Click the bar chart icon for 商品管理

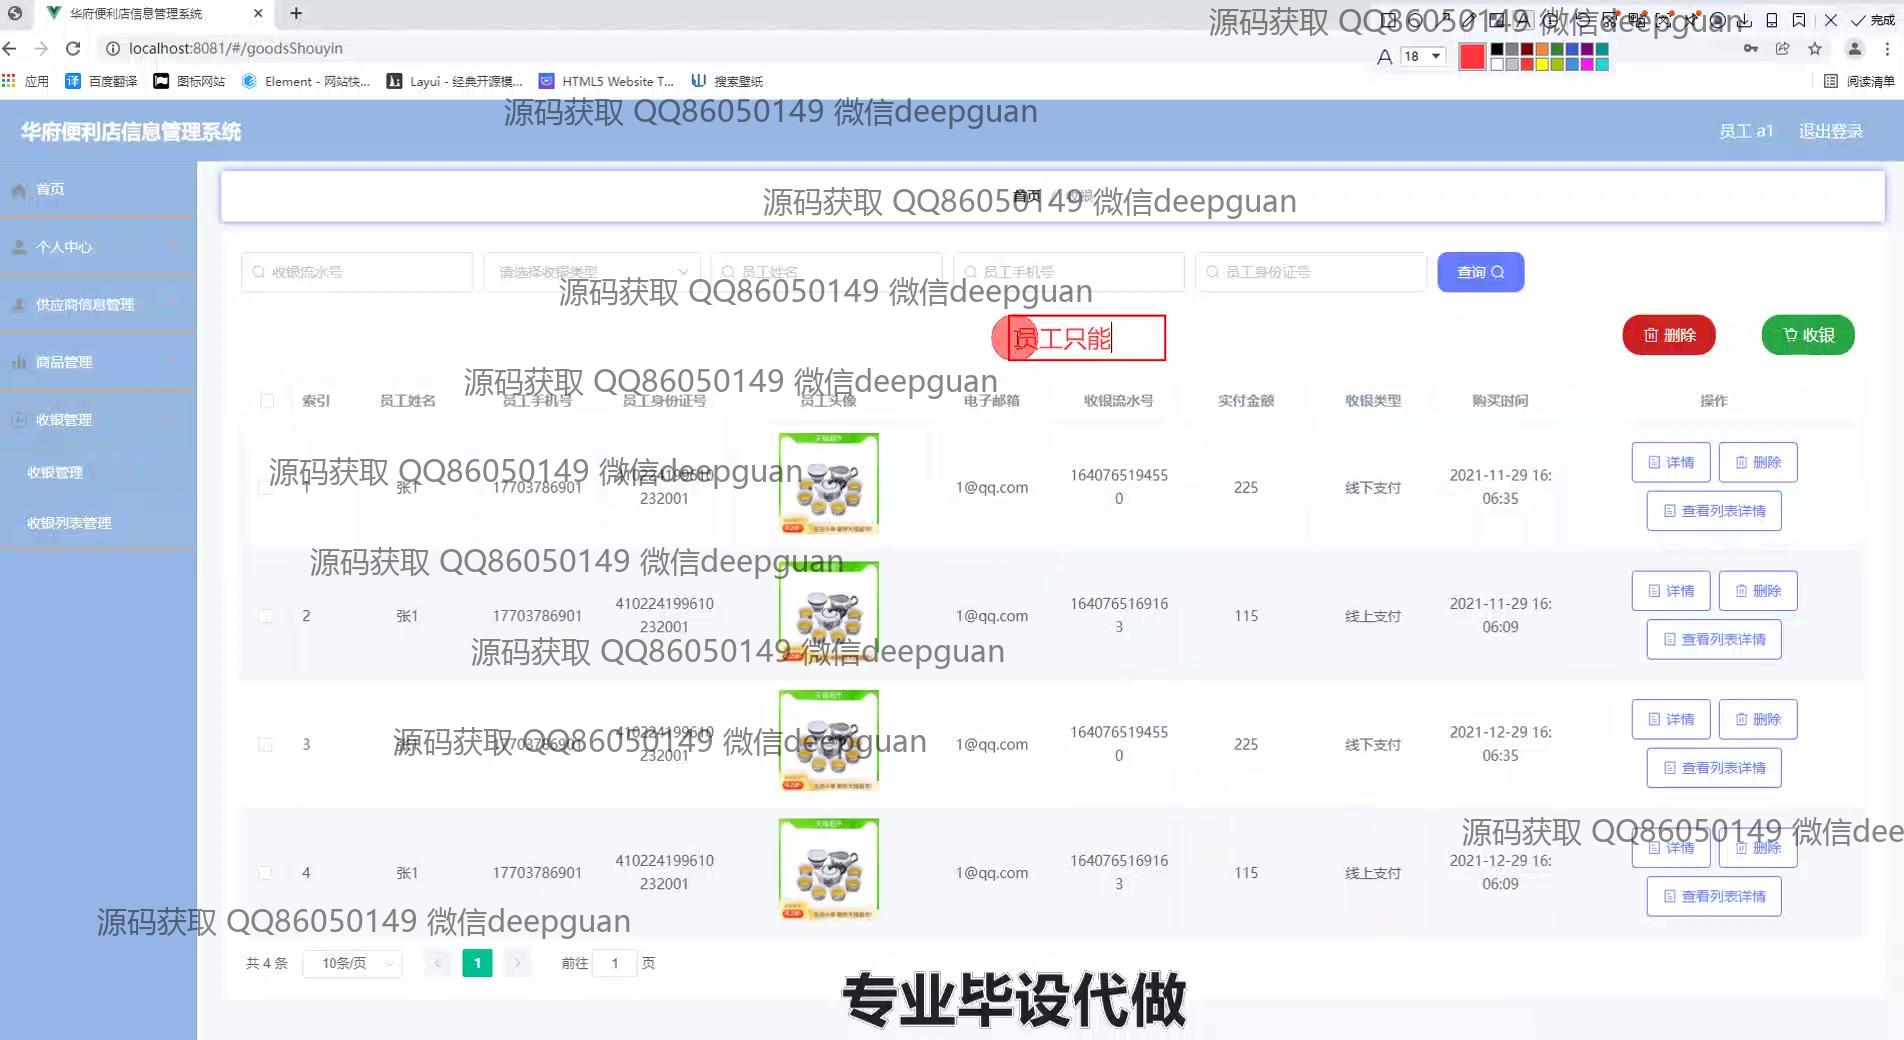tap(18, 362)
